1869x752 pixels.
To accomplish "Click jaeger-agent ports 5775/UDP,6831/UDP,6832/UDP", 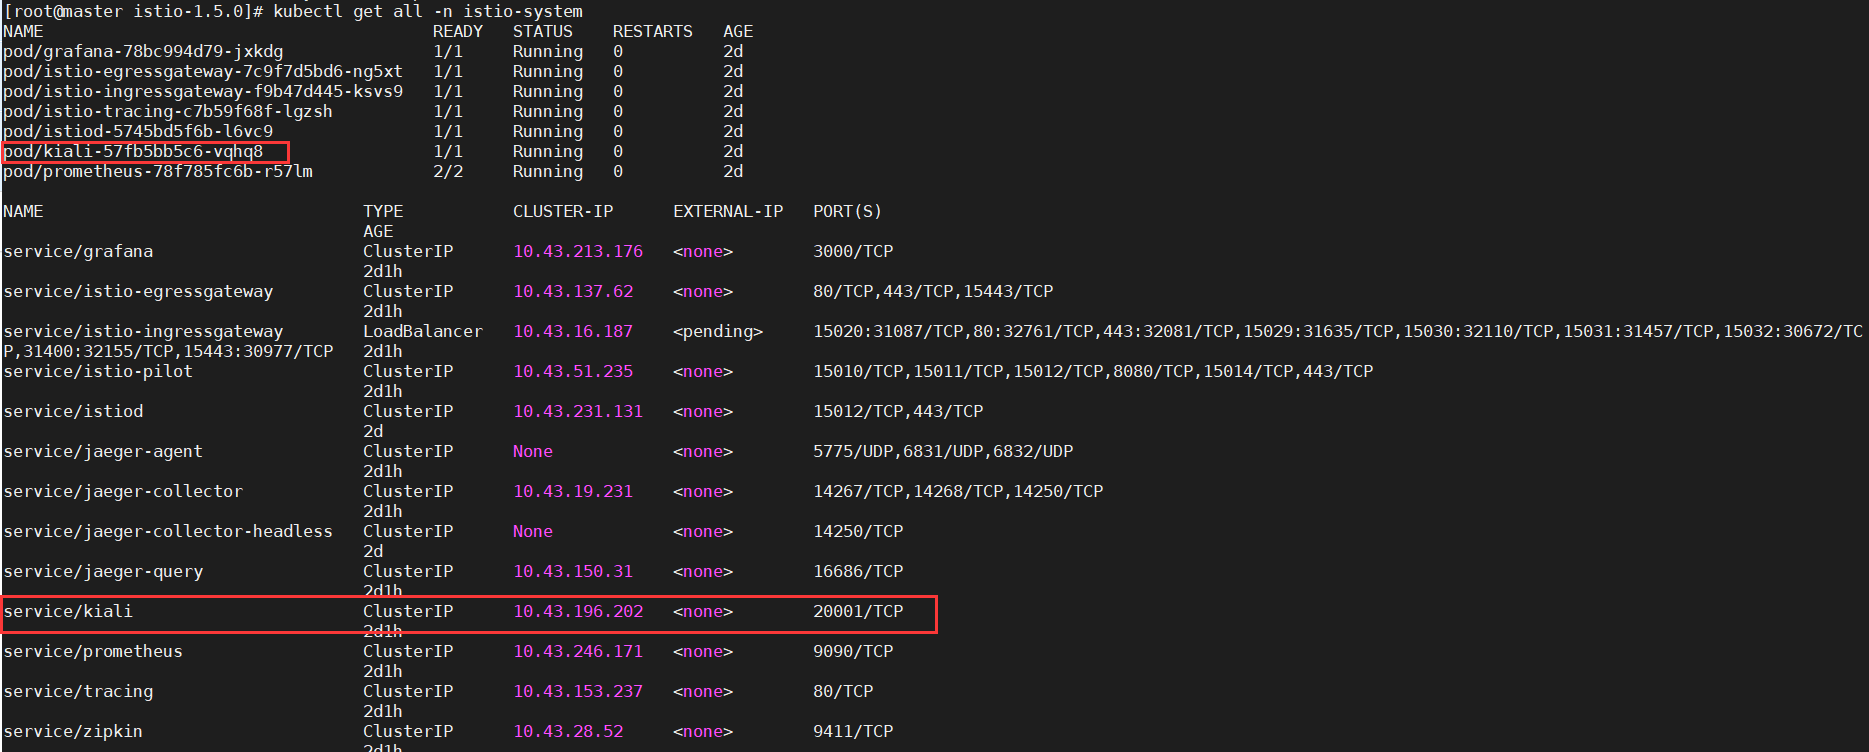I will (943, 452).
